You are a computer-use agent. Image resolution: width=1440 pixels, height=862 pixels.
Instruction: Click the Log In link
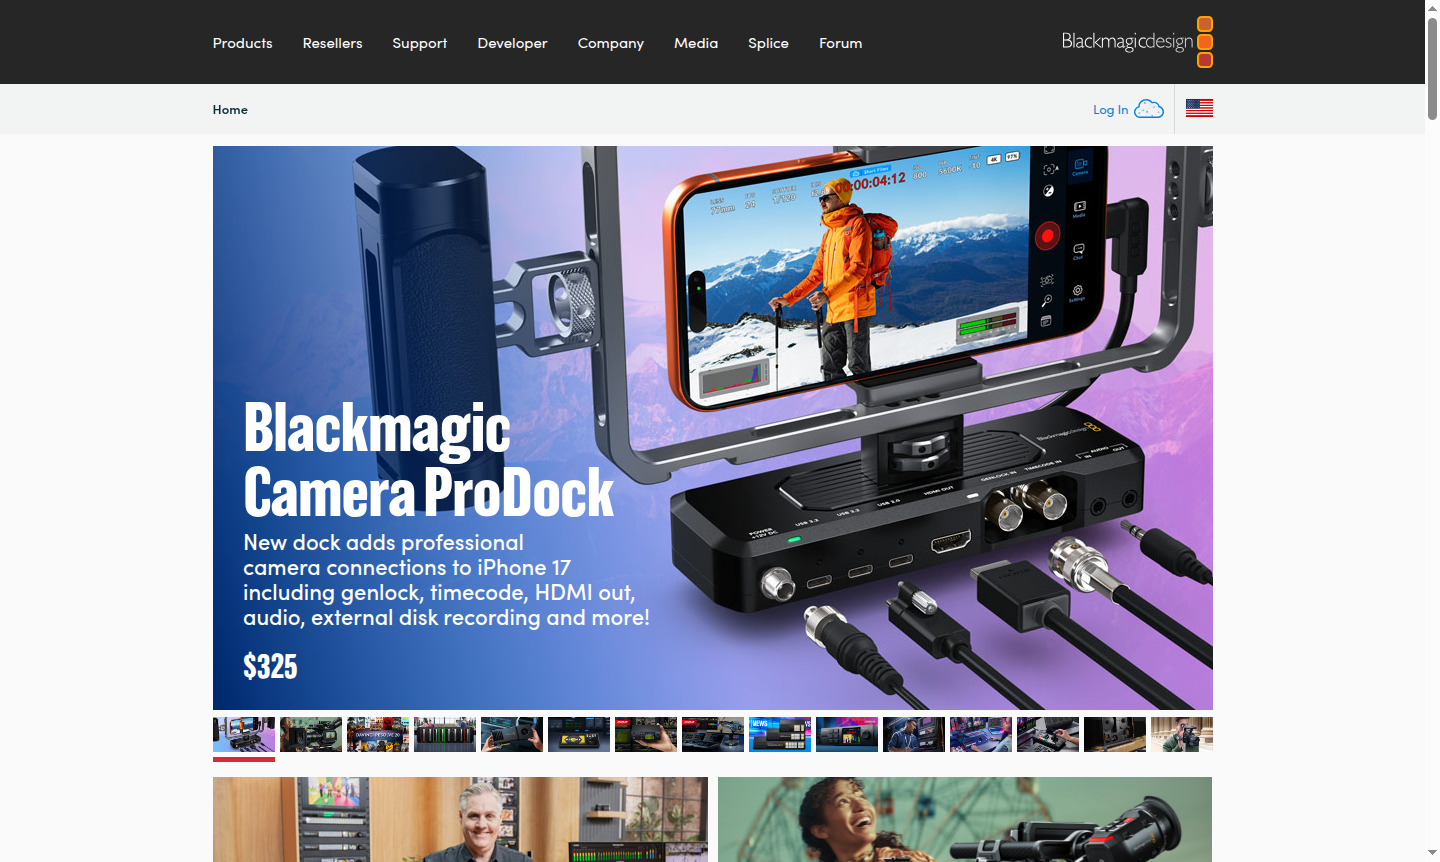1110,110
